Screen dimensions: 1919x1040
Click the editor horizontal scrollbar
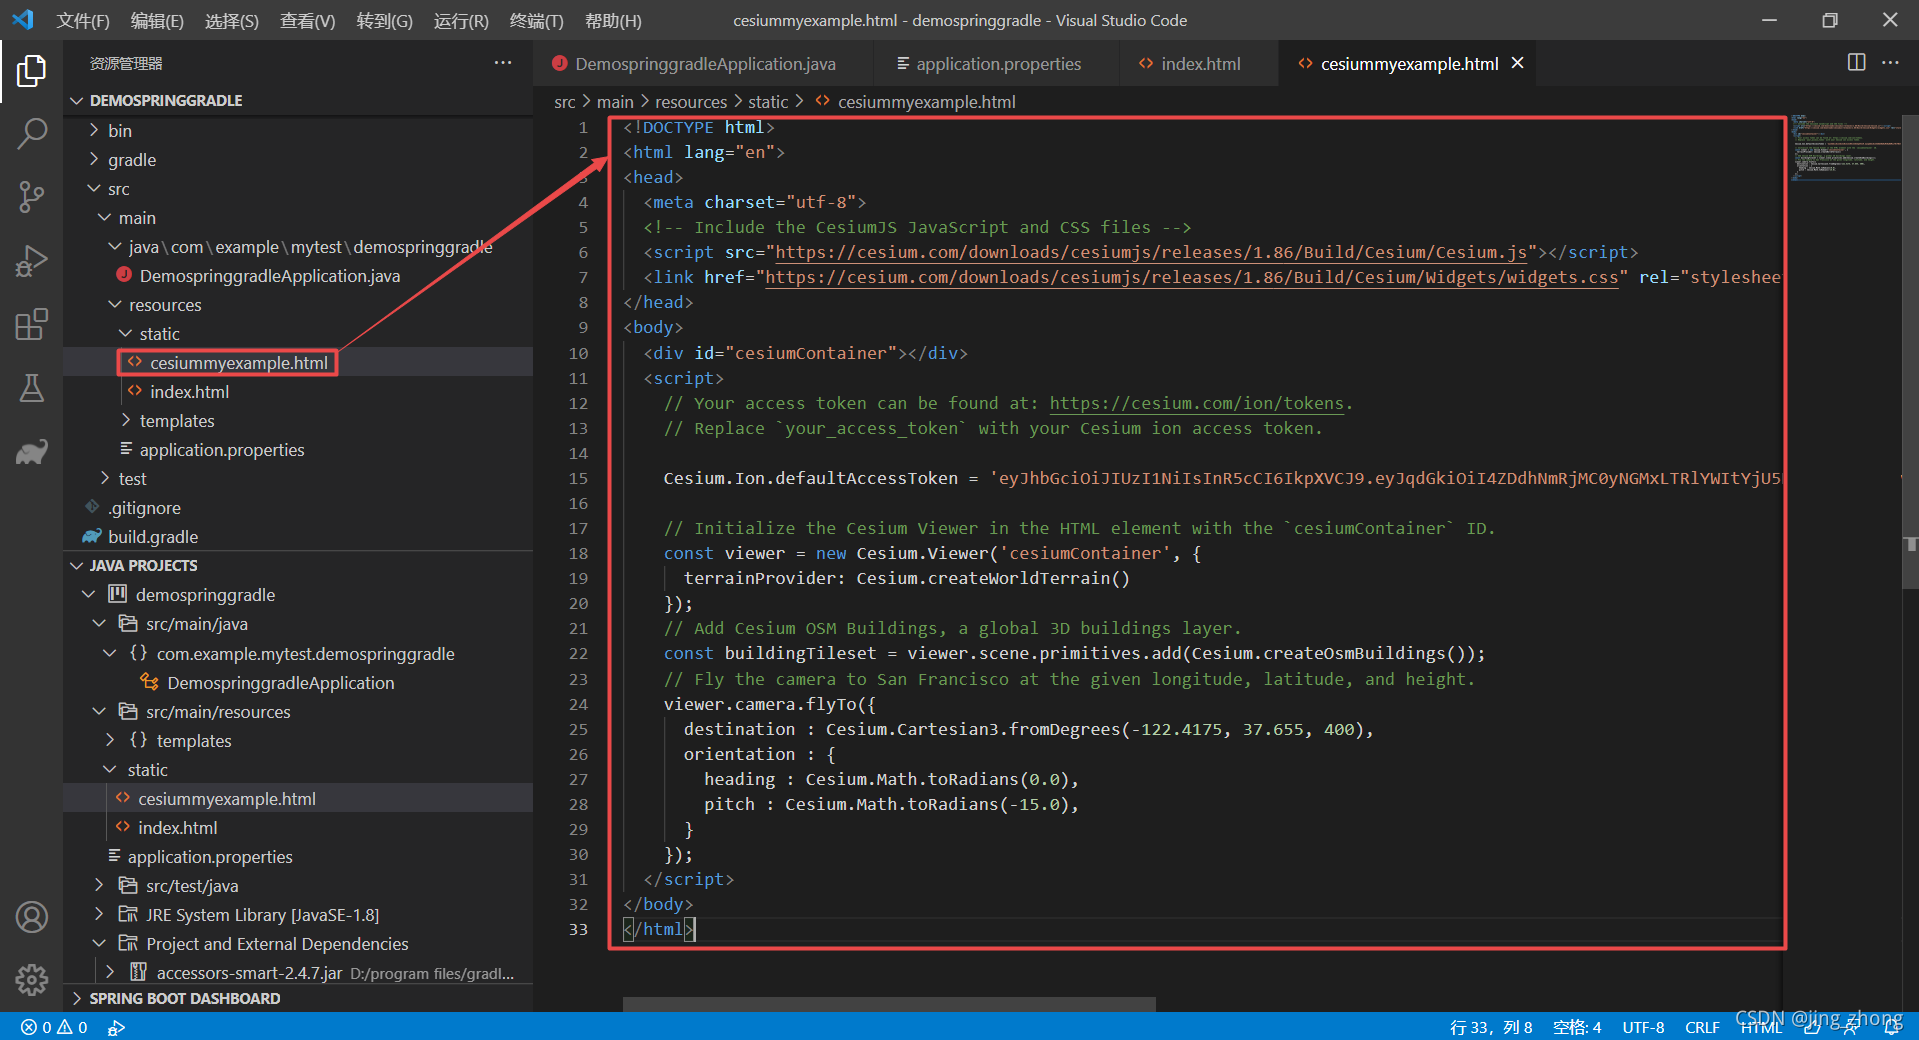pos(889,1004)
